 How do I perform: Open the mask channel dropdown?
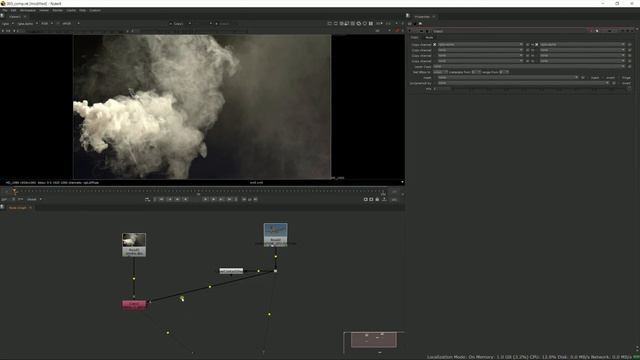[x=508, y=78]
